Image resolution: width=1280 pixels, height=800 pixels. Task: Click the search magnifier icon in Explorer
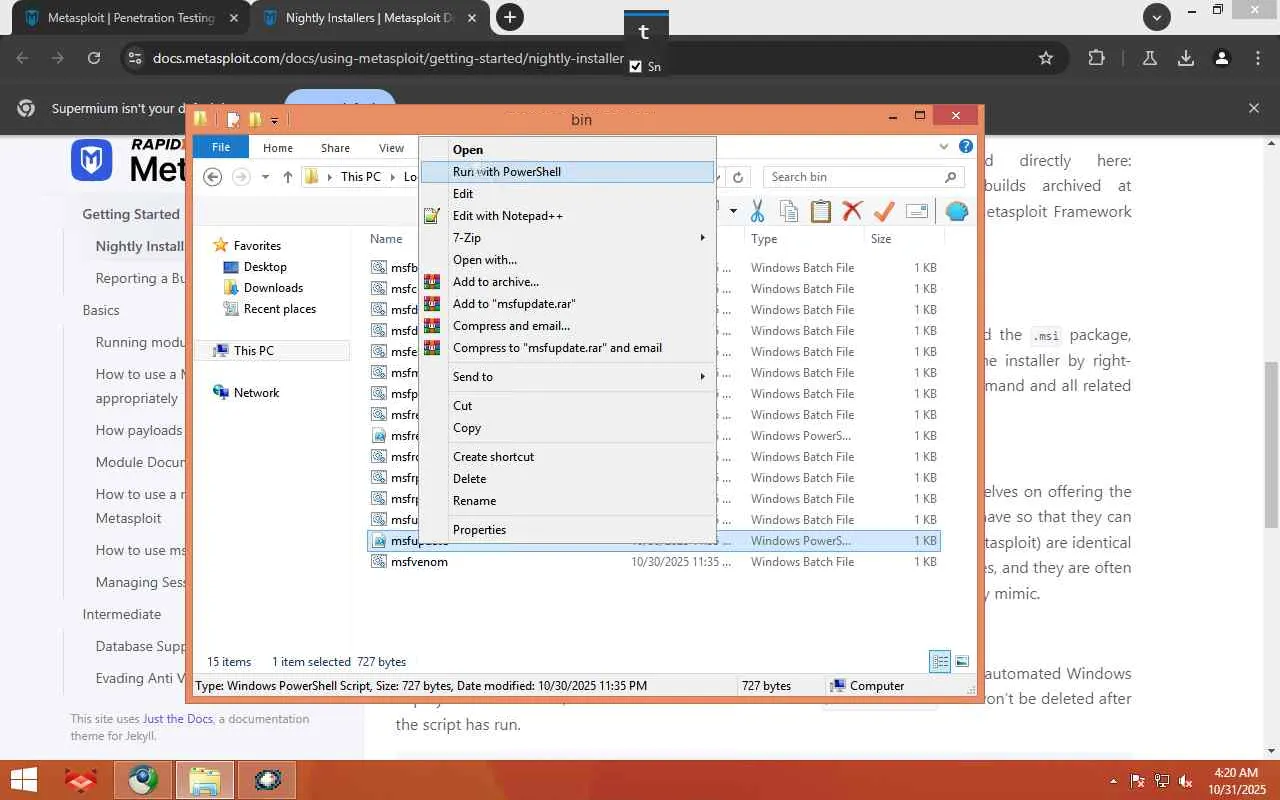tap(950, 177)
